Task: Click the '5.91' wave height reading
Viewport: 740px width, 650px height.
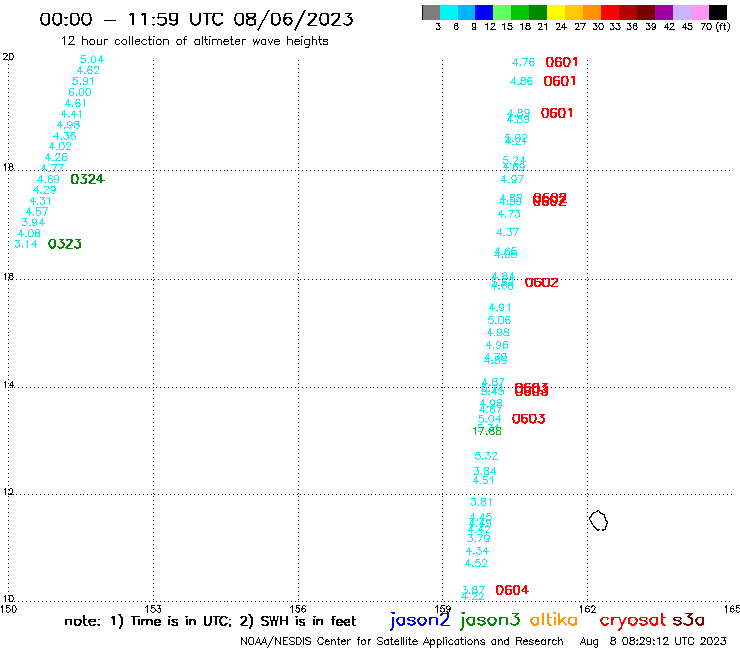Action: (x=83, y=82)
